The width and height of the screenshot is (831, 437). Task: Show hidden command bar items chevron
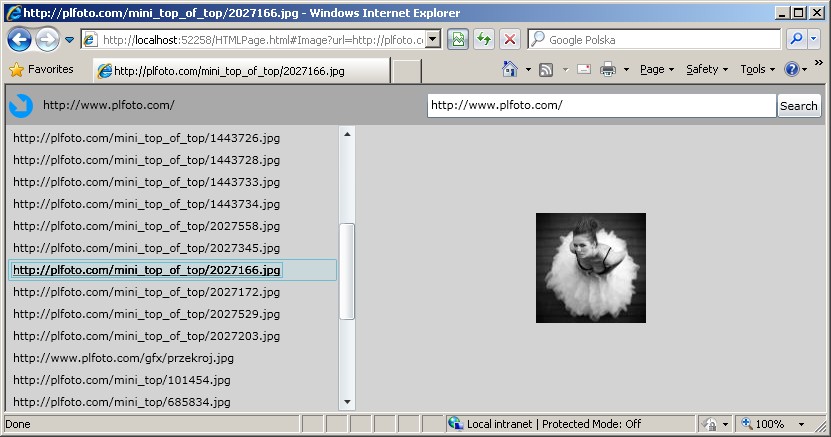point(819,63)
